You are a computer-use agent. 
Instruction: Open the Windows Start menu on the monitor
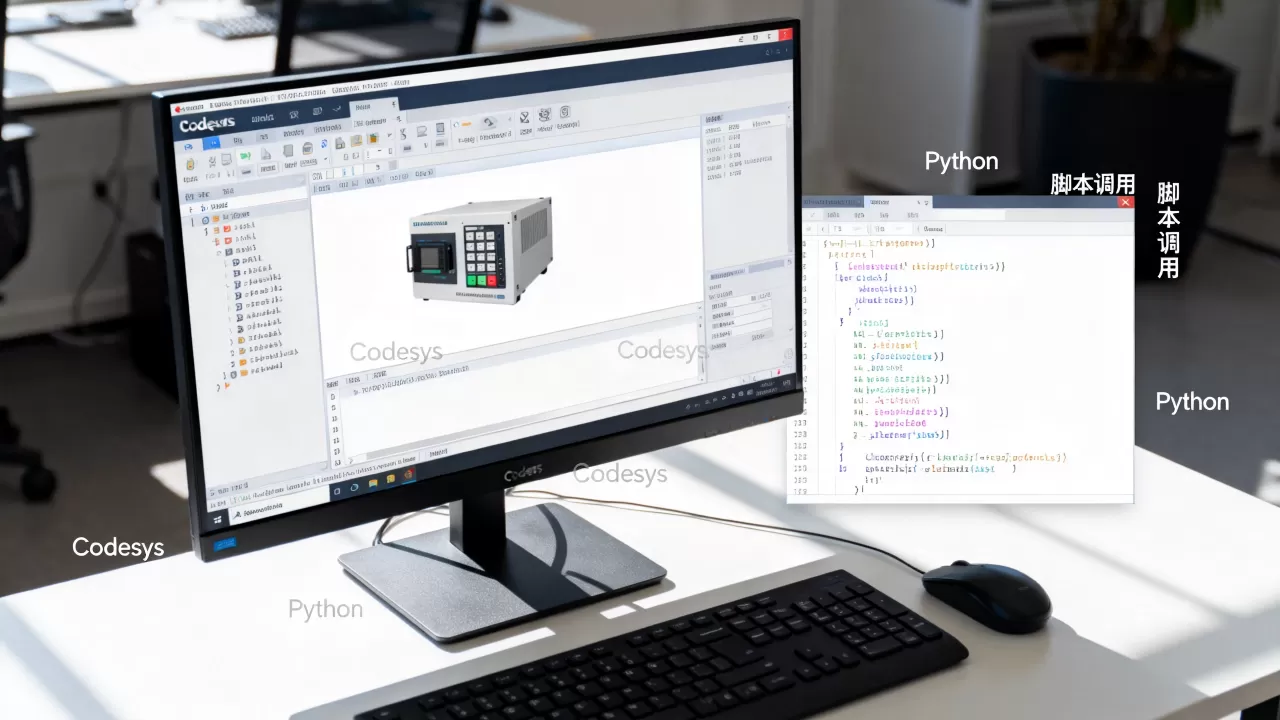tap(218, 520)
